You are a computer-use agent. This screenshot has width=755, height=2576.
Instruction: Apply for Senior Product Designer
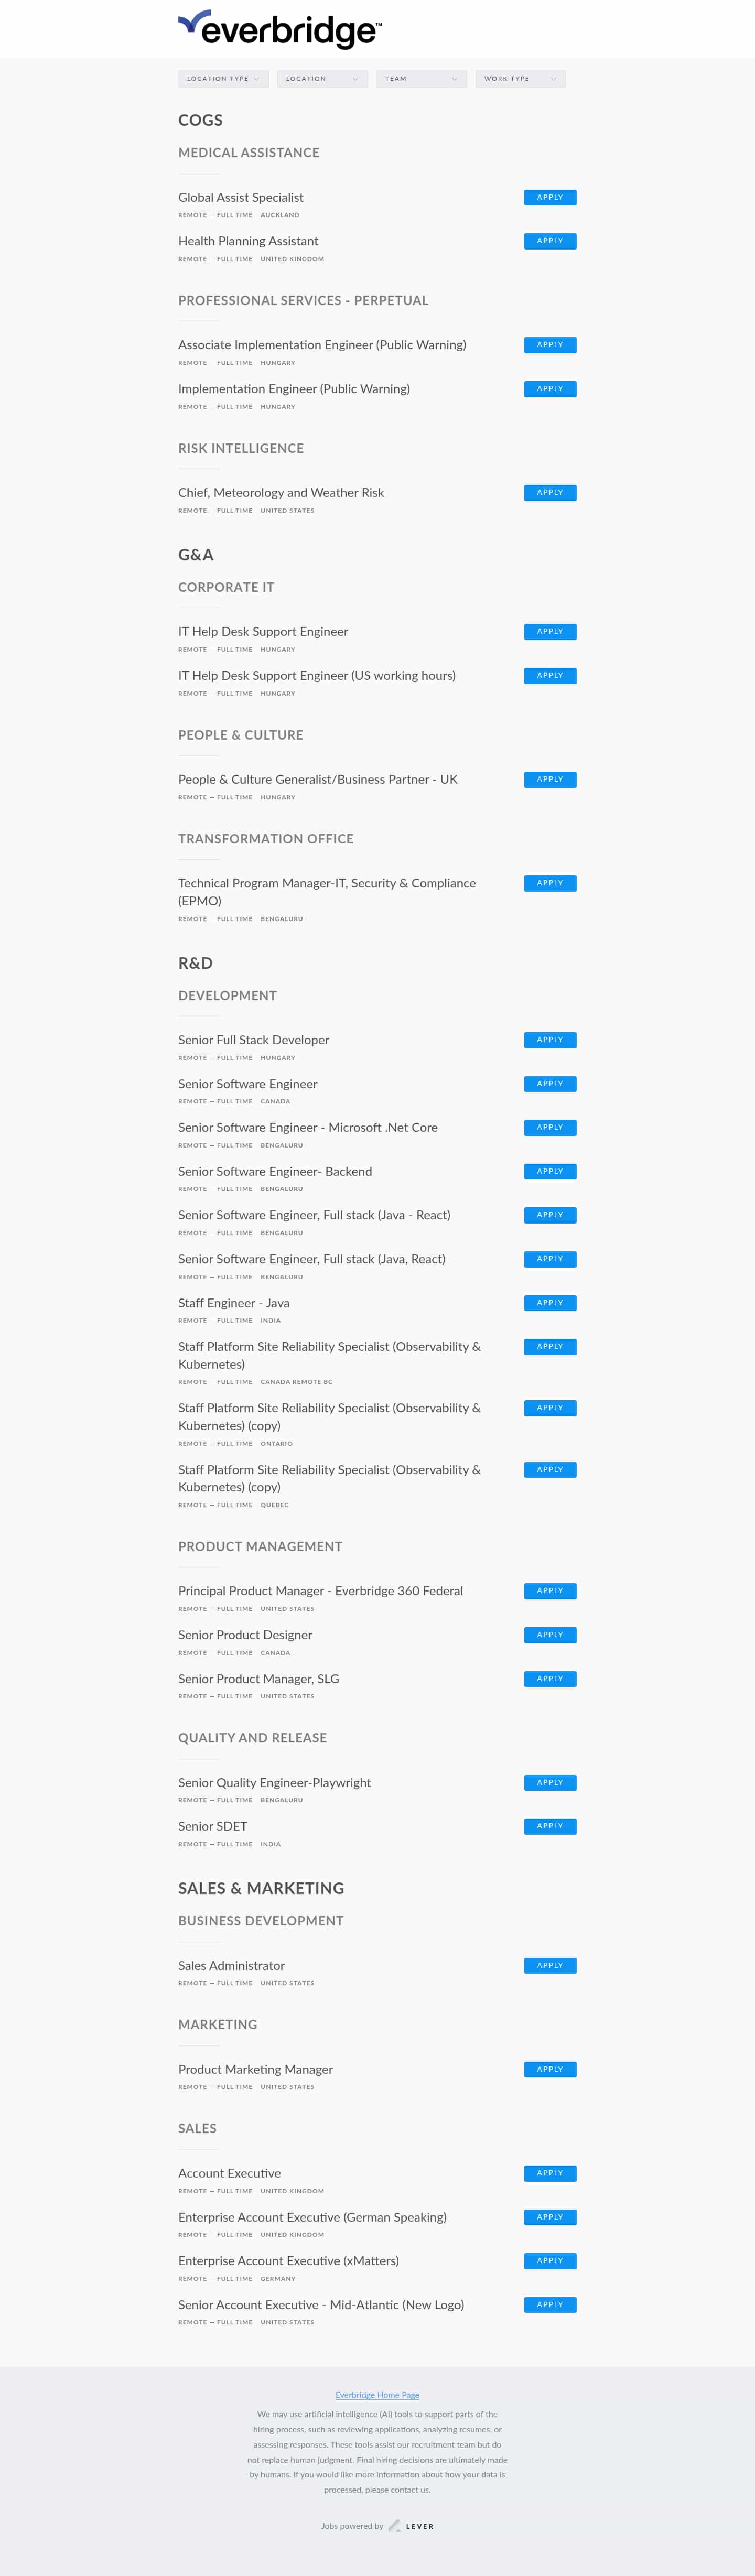point(550,1635)
